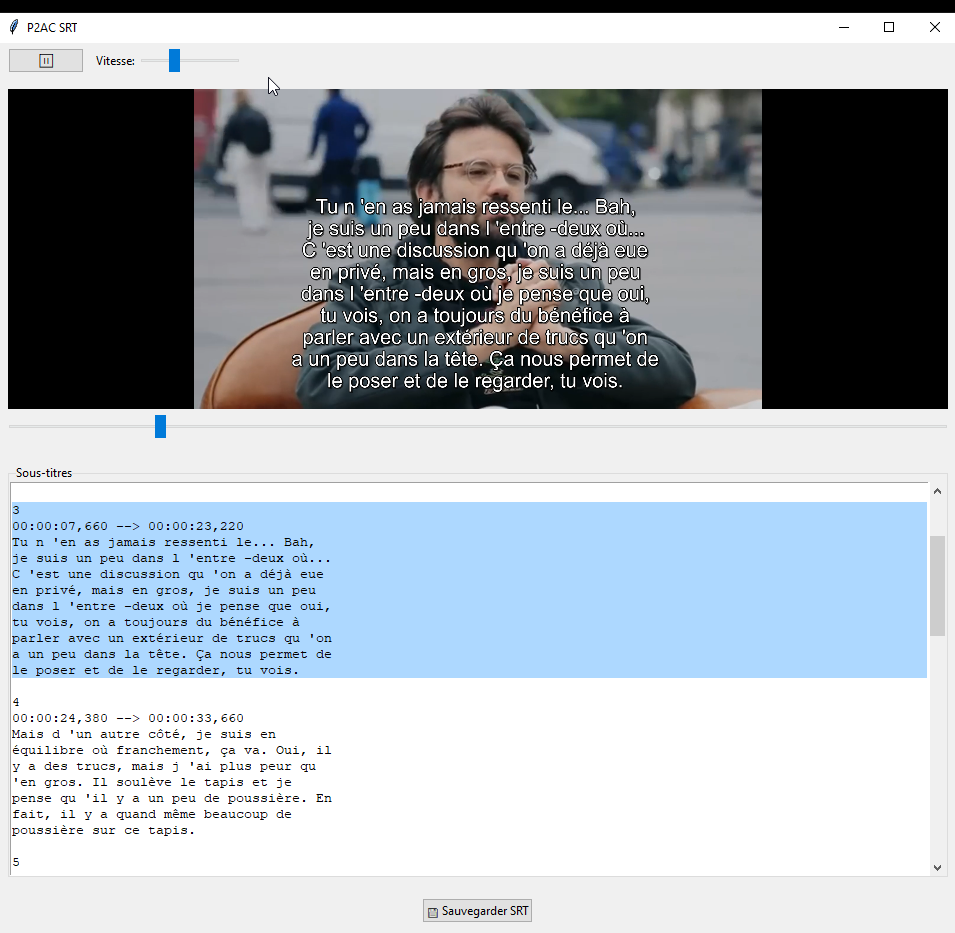955x933 pixels.
Task: Close the P2AC SRT window
Action: pos(935,28)
